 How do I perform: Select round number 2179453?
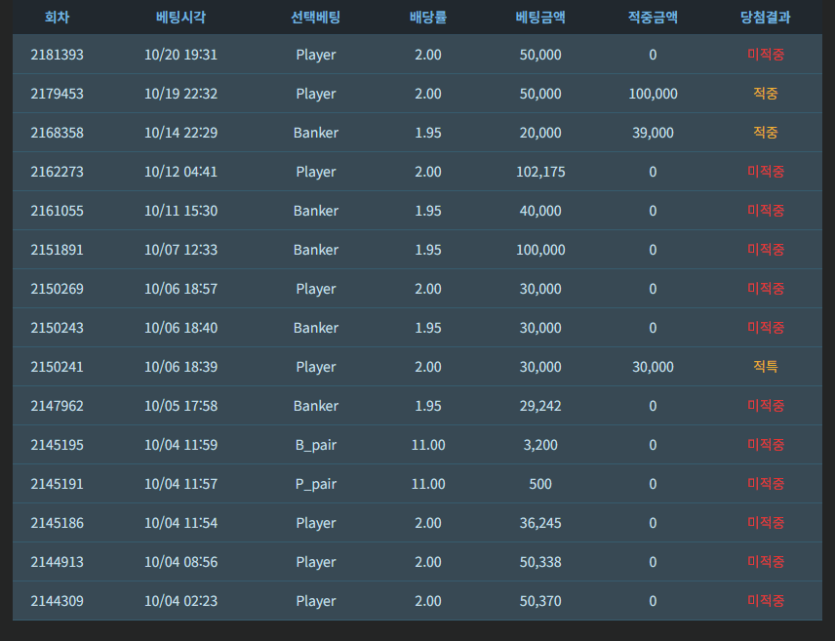[x=57, y=94]
